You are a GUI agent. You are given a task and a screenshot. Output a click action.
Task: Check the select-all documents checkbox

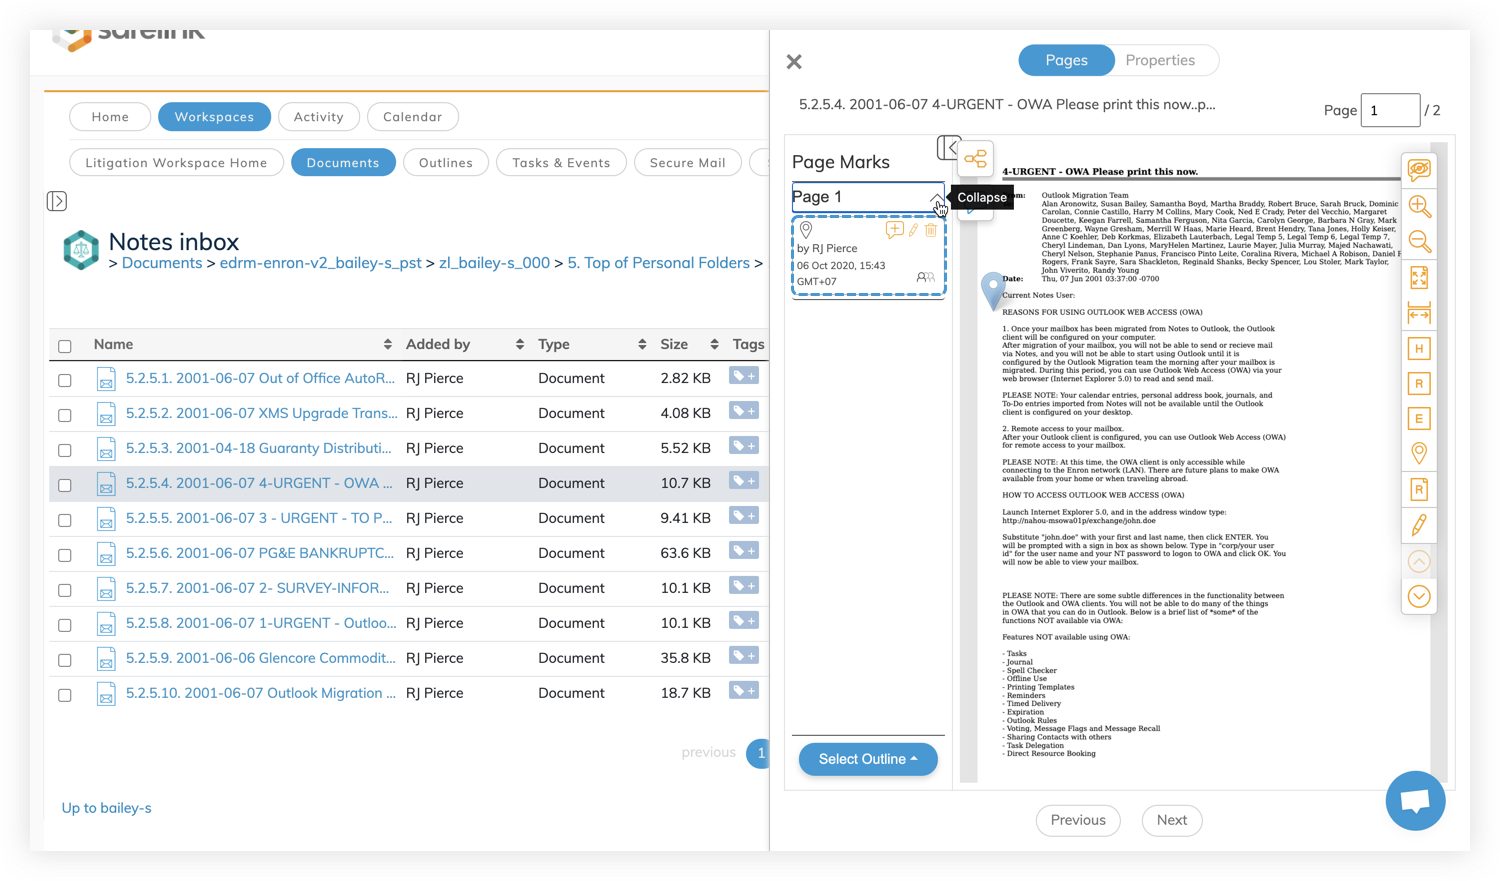(x=65, y=346)
